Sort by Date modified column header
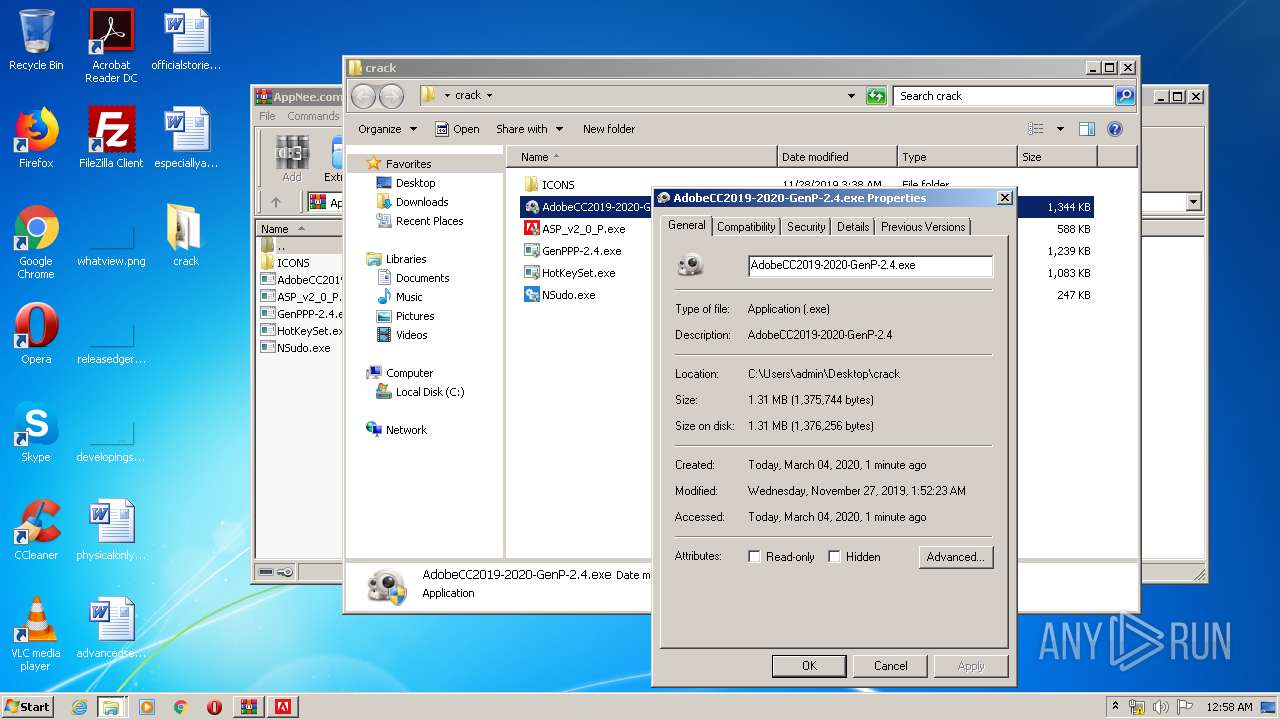The image size is (1280, 720). coord(837,157)
